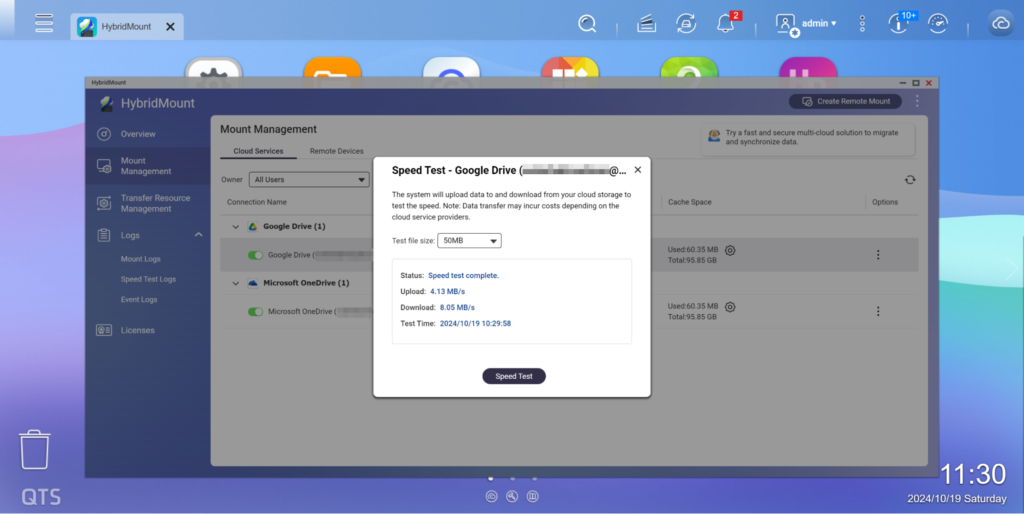
Task: Open the QTS notifications bell icon
Action: tap(726, 24)
